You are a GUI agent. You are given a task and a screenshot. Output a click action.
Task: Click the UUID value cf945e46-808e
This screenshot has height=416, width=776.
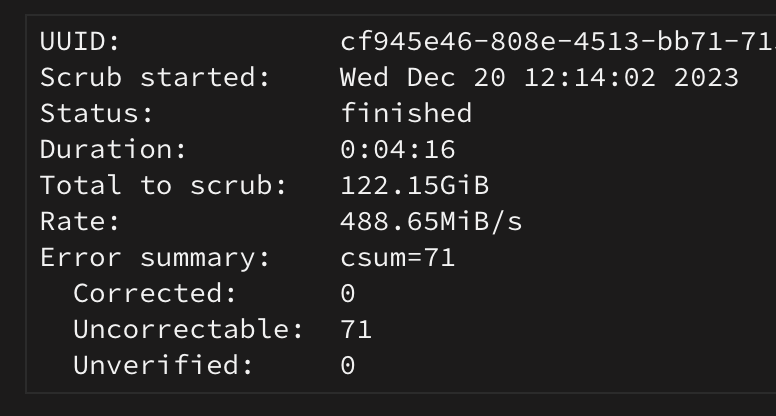(x=558, y=42)
